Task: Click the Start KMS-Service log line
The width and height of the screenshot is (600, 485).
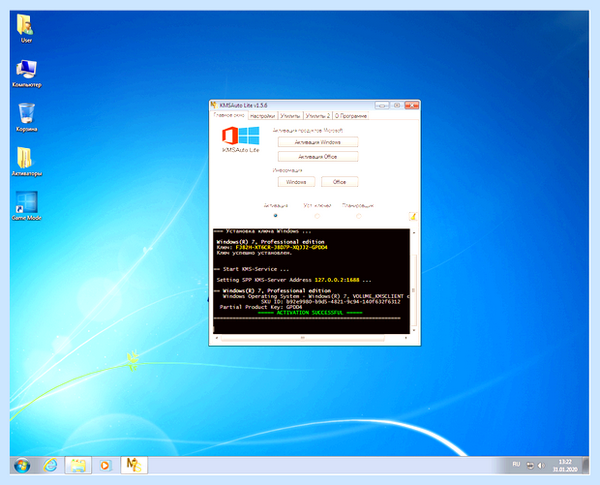Action: 252,269
